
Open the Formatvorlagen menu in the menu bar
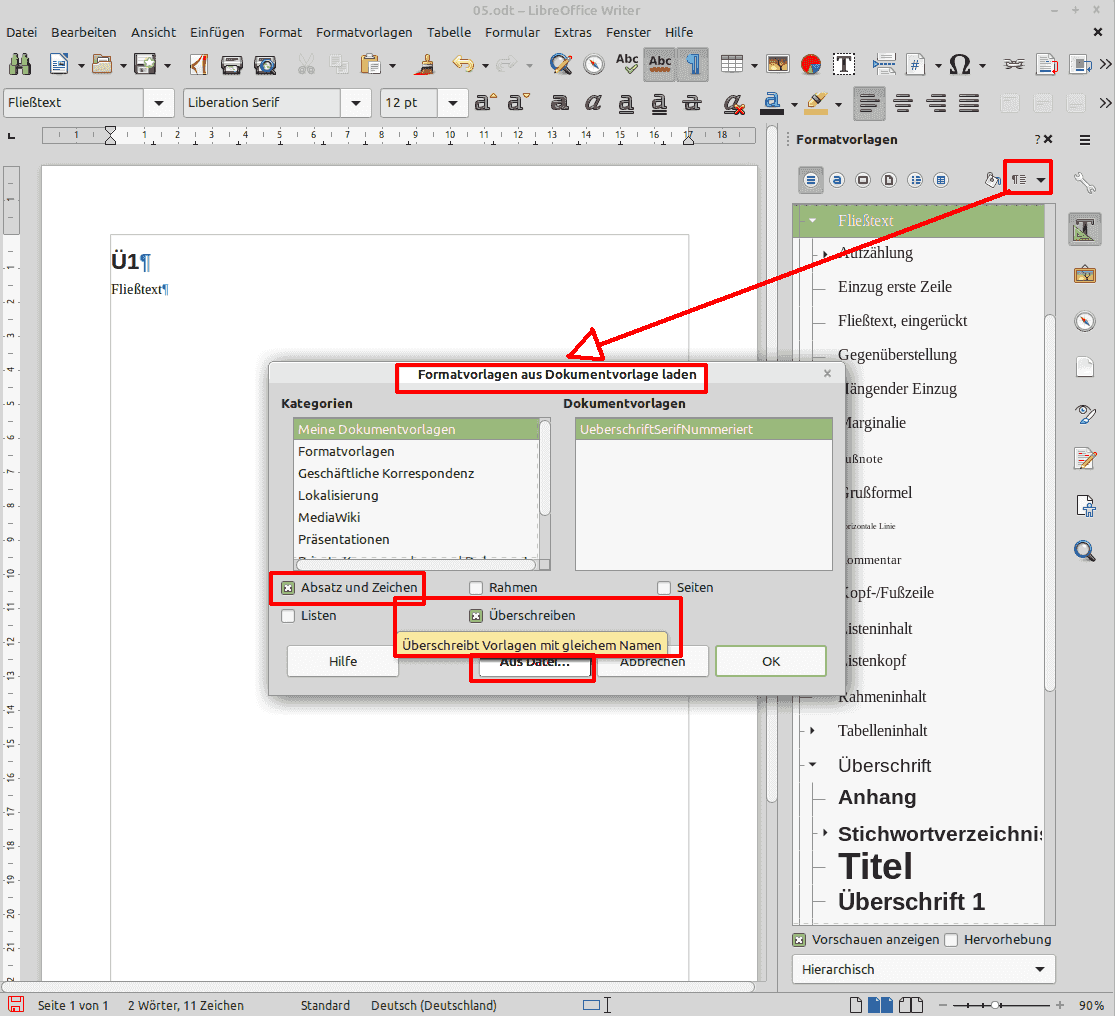[364, 32]
